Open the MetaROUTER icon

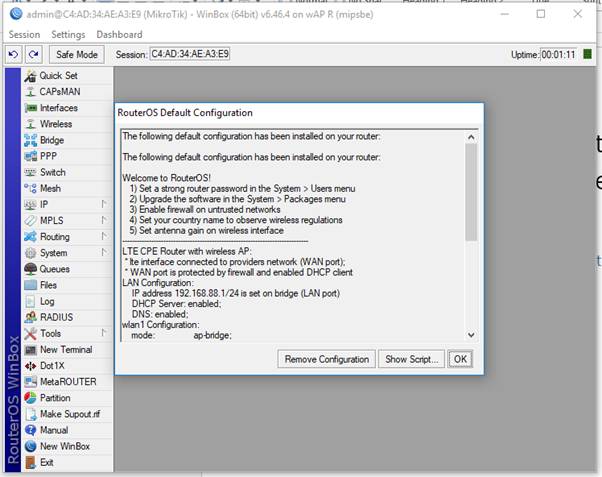tap(30, 382)
